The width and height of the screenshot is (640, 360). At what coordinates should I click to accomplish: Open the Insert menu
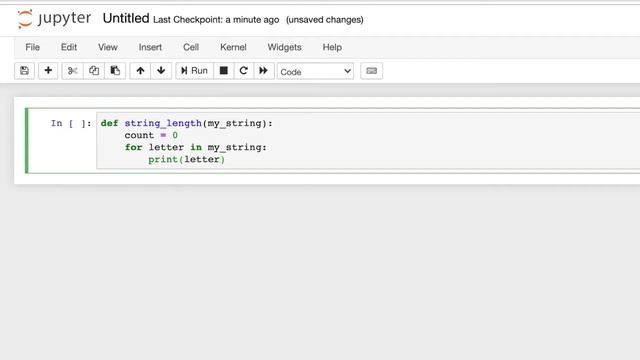150,47
